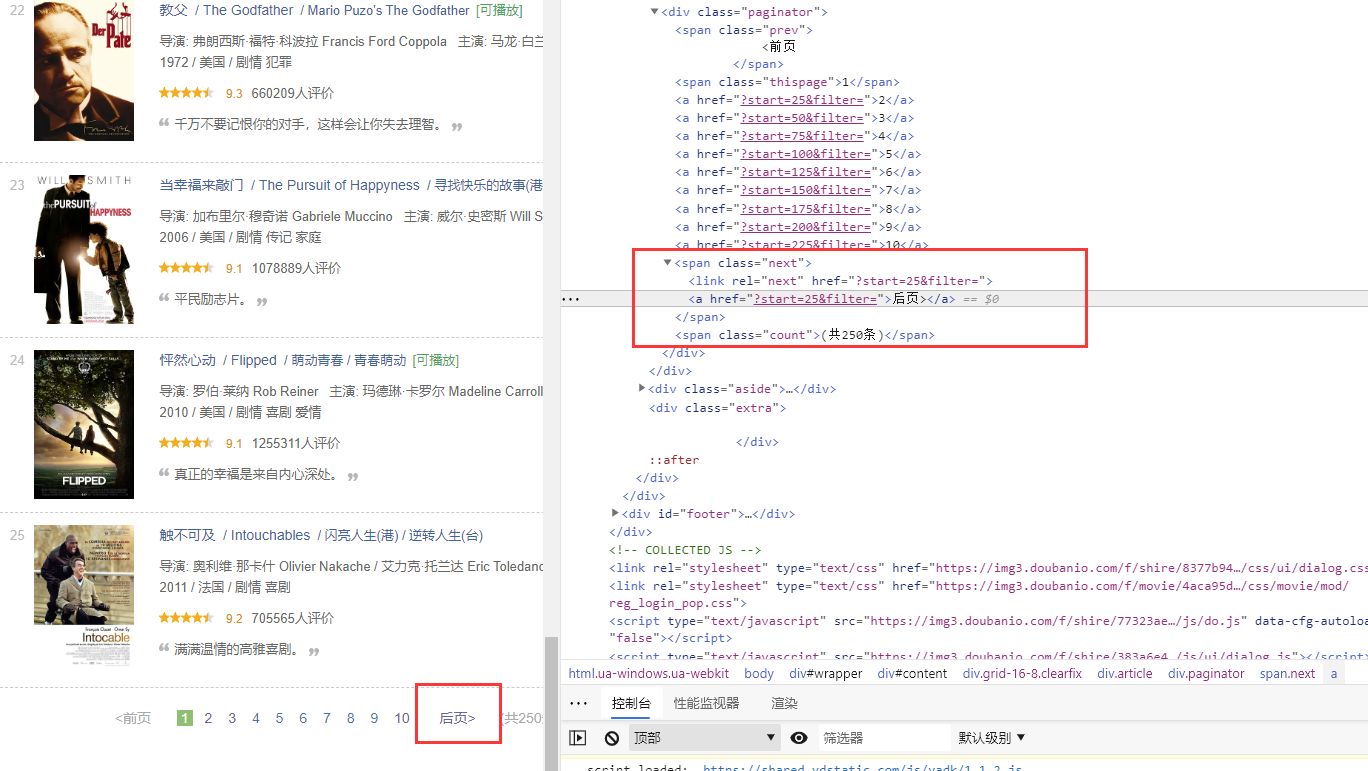Click the 660209人评价 rating count
Viewport: 1368px width, 771px height.
pos(293,93)
